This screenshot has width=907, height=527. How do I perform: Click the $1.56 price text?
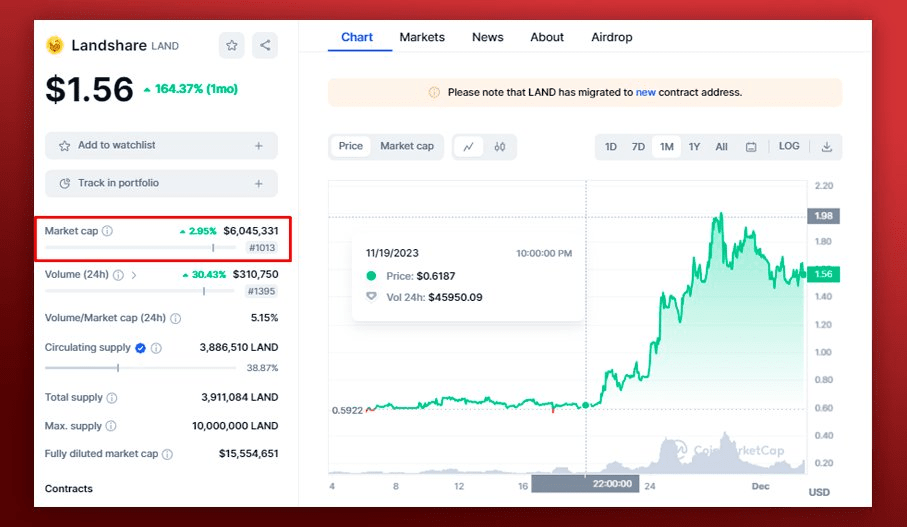click(x=90, y=90)
